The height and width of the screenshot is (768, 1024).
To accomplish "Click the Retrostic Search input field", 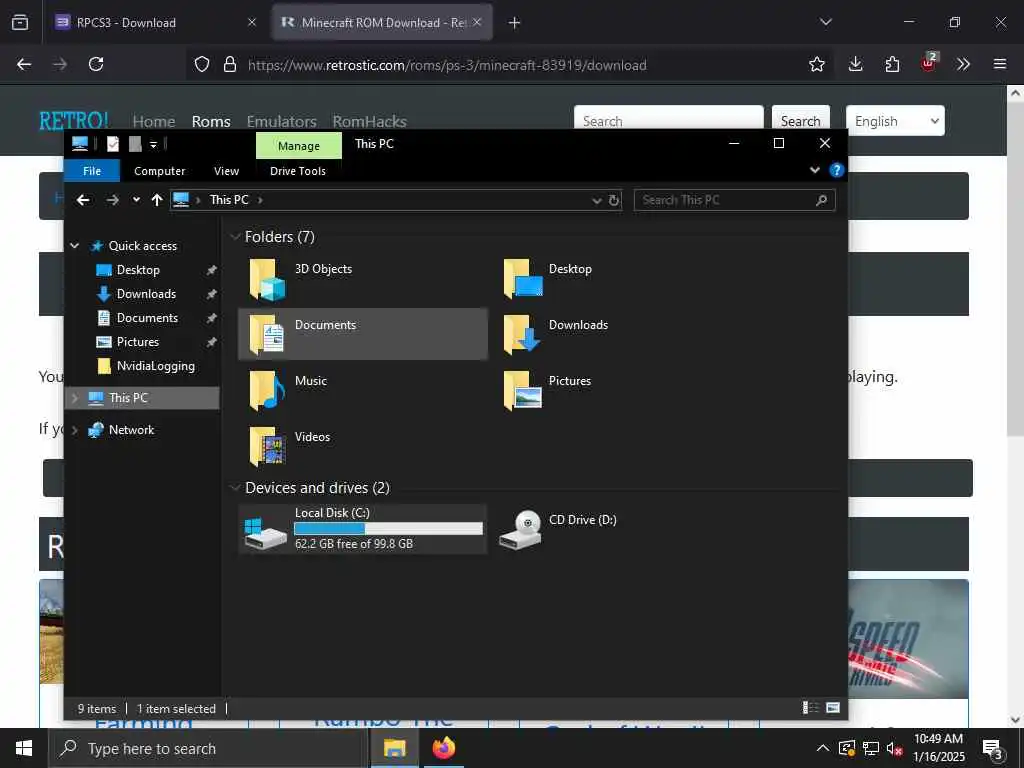I will tap(669, 120).
